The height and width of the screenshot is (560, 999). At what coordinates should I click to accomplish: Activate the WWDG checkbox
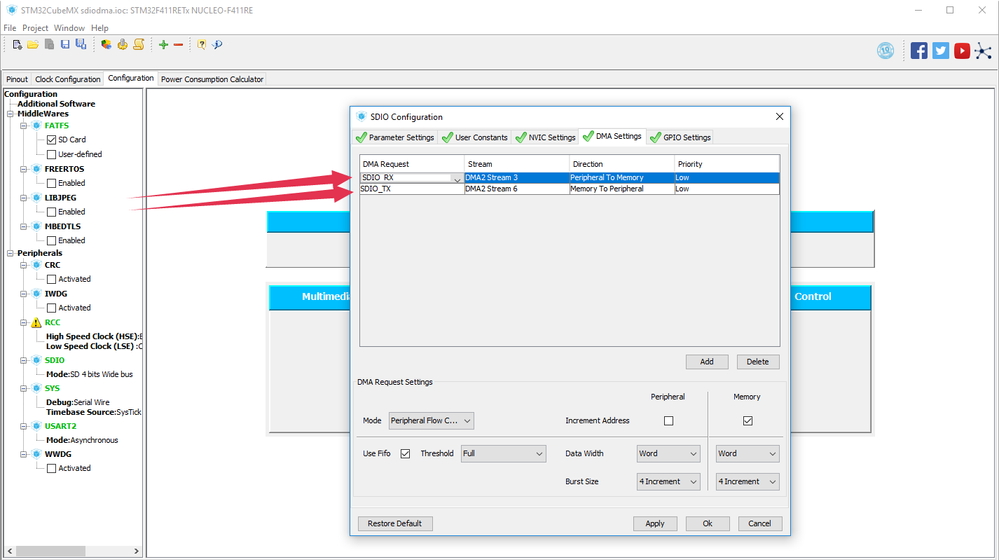pyautogui.click(x=52, y=468)
